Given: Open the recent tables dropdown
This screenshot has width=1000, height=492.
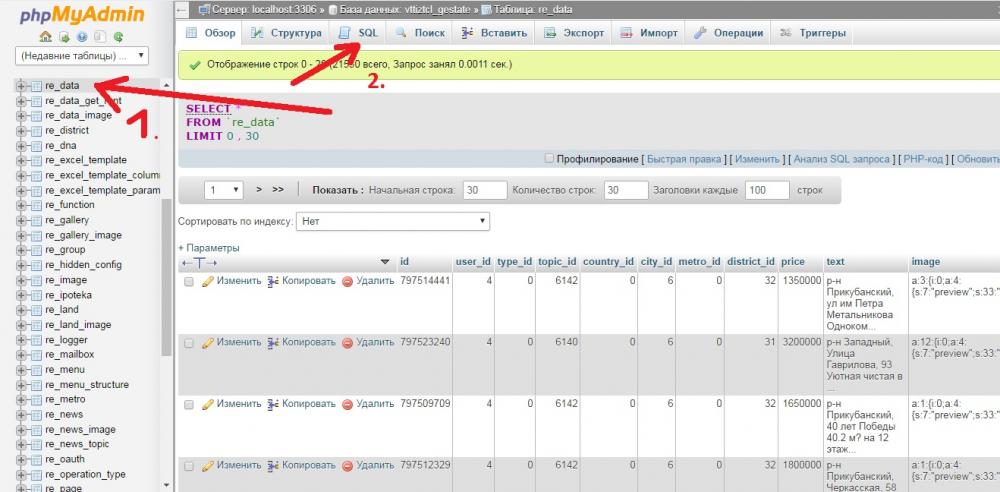Looking at the screenshot, I should (82, 55).
